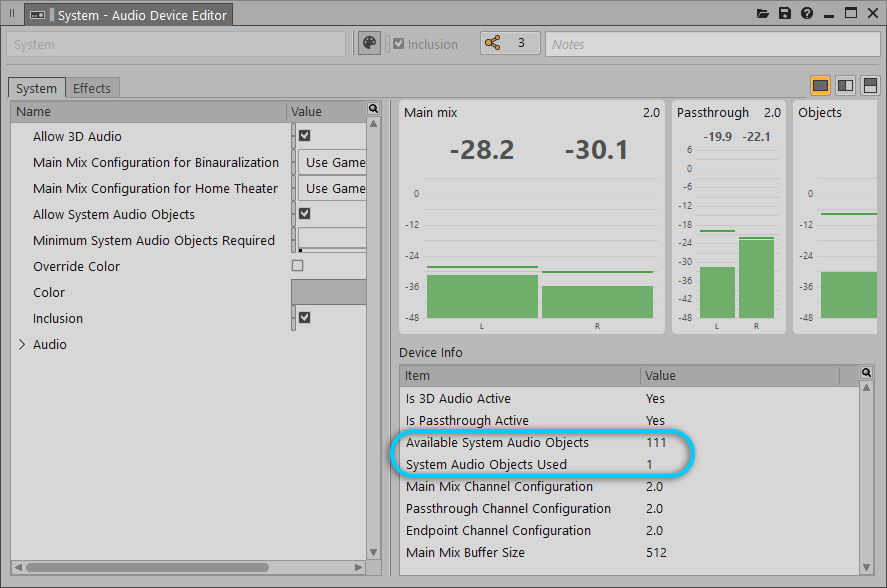Viewport: 887px width, 588px height.
Task: Click the gray Color swatch
Action: [328, 292]
